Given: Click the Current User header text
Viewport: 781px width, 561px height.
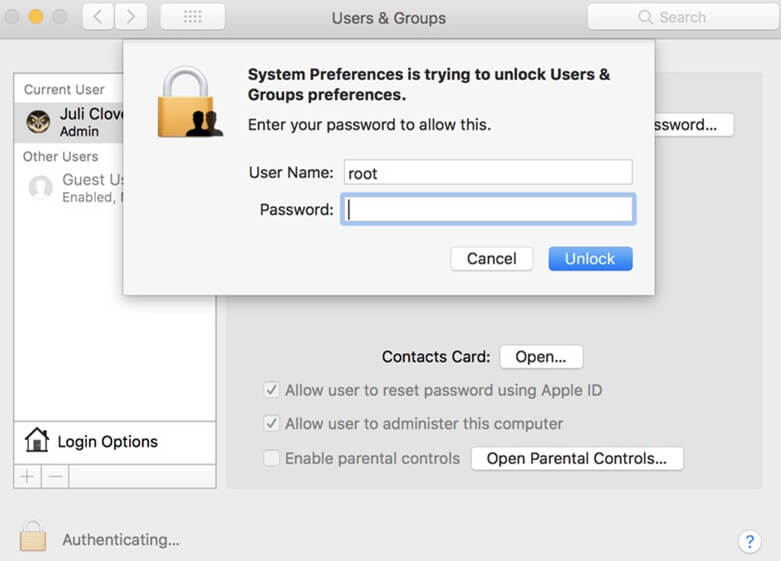Looking at the screenshot, I should click(x=64, y=90).
